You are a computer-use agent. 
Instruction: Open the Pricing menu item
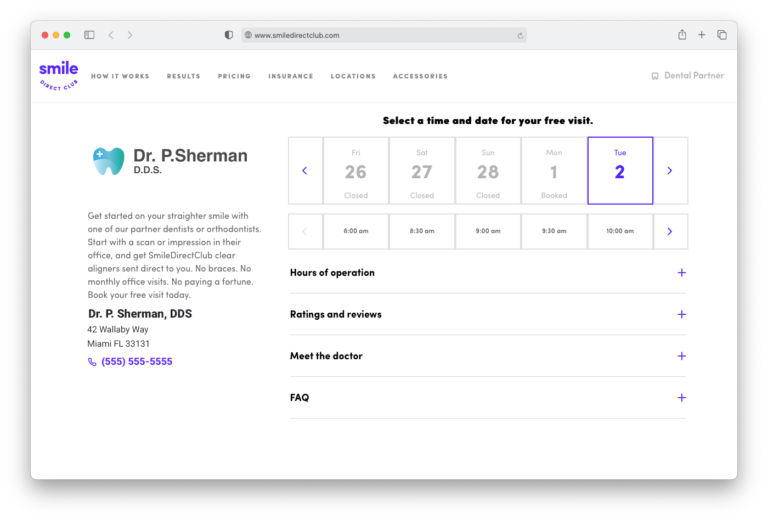click(234, 76)
